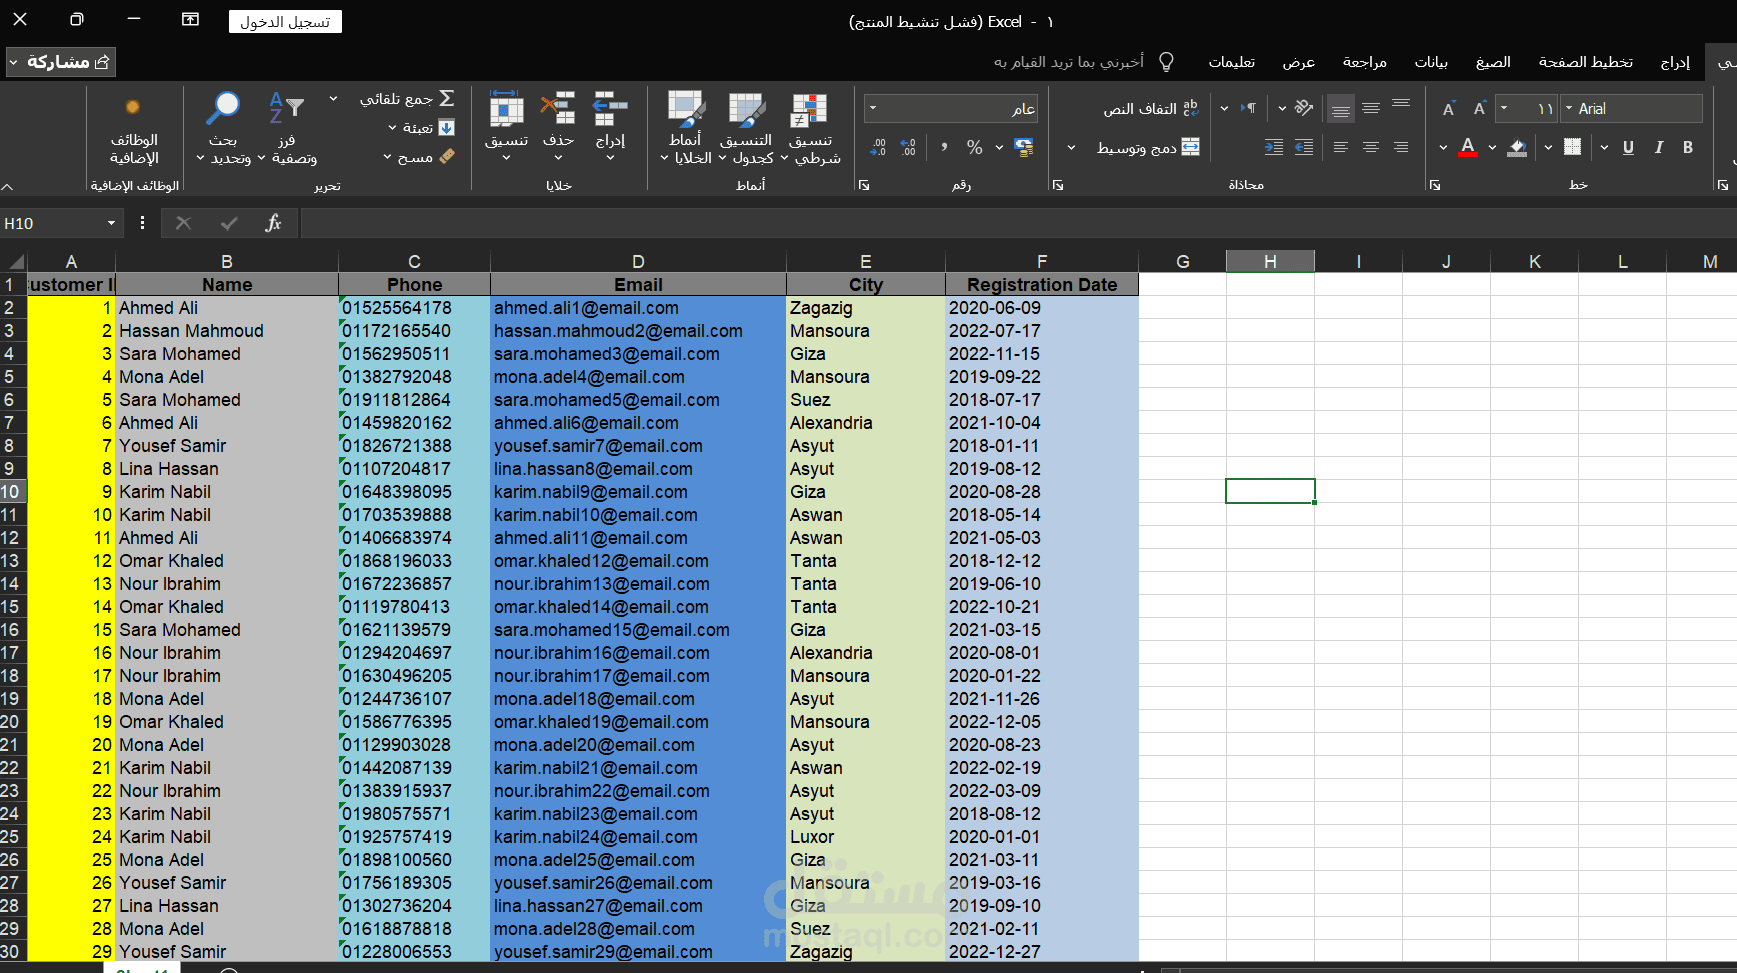The image size is (1737, 973).
Task: Switch to the Formulas tab (الصيغ)
Action: pos(1493,62)
